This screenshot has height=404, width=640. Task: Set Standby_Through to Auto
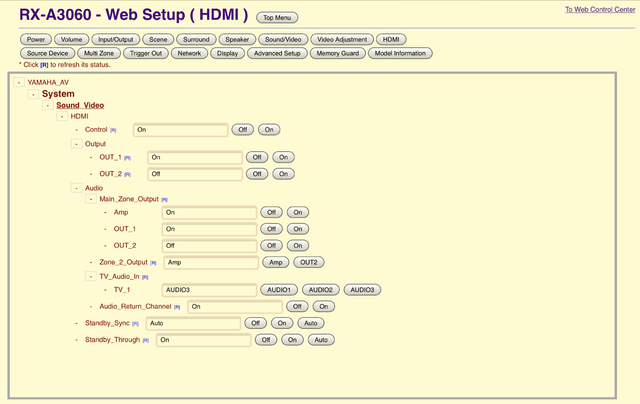pos(321,340)
